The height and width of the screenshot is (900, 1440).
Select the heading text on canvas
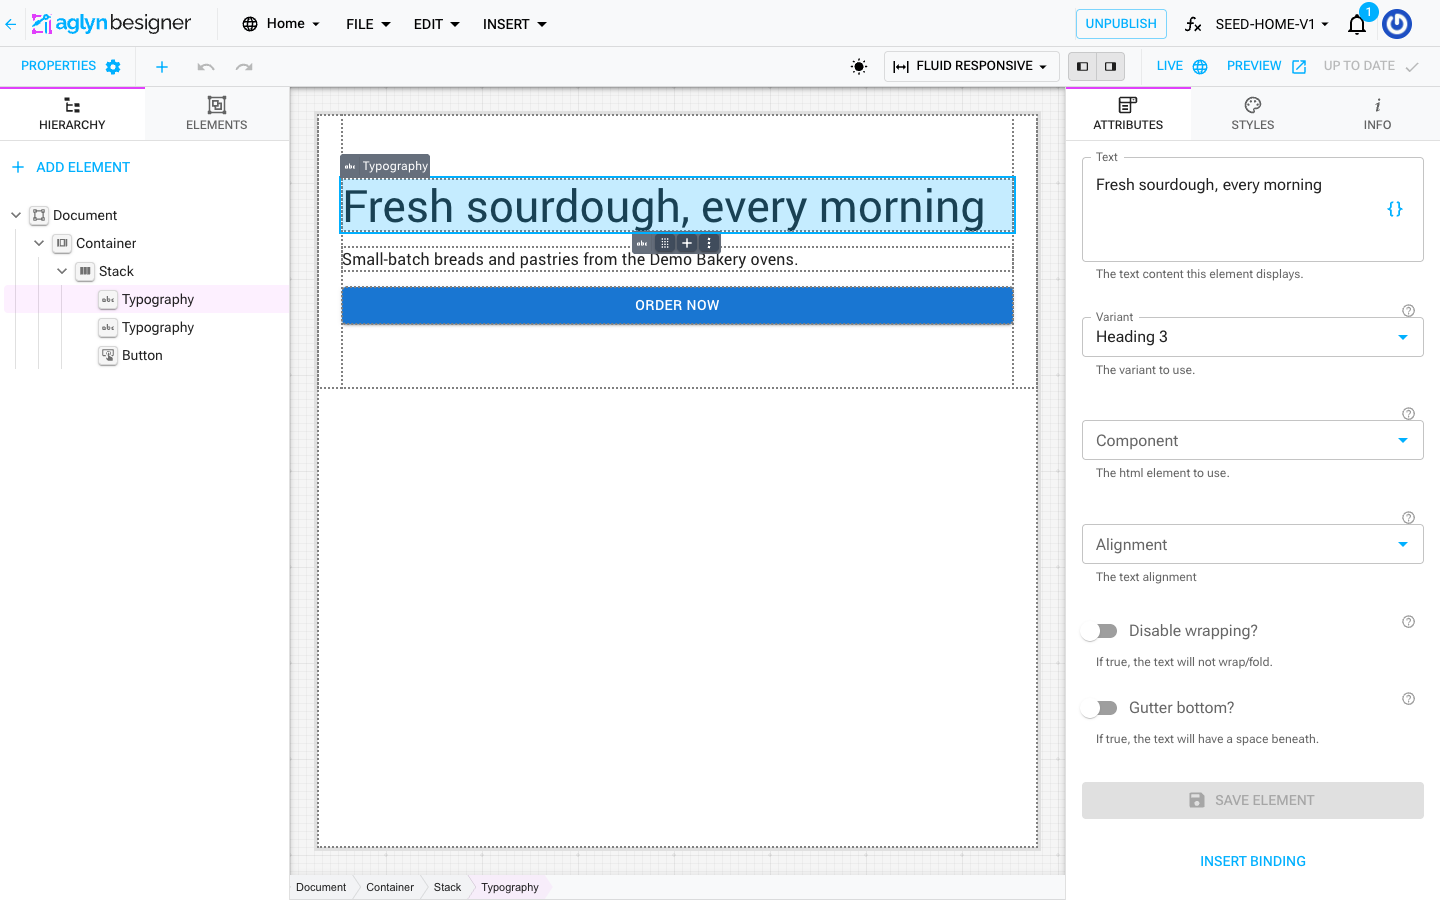point(678,206)
